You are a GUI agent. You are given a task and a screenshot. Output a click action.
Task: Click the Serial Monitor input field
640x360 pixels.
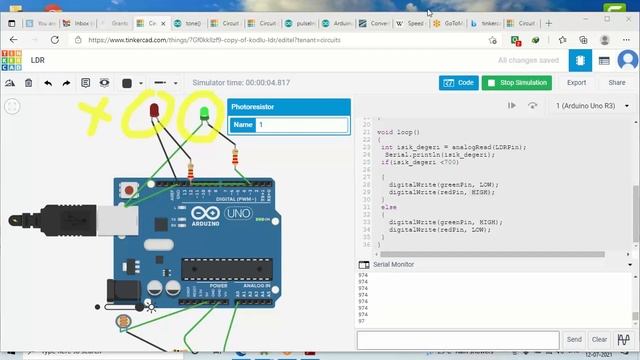pos(458,340)
